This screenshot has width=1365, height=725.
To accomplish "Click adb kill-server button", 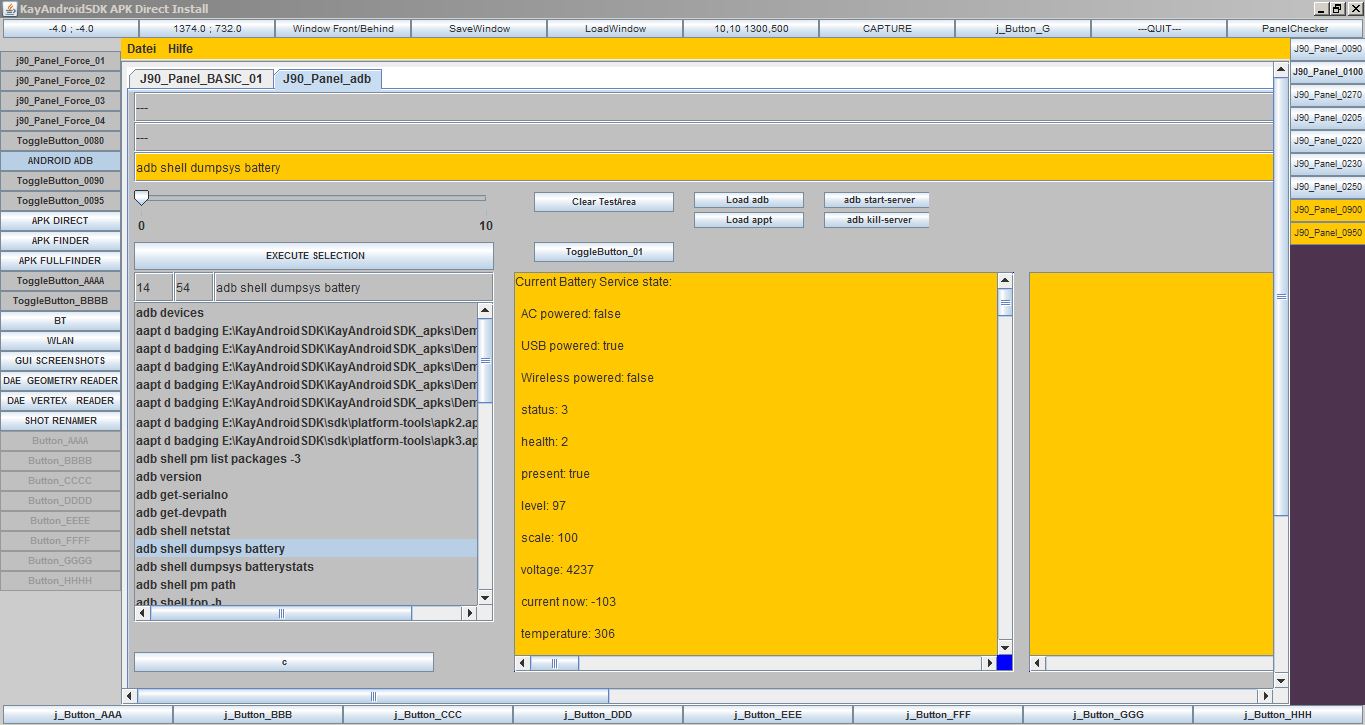I will [x=876, y=220].
